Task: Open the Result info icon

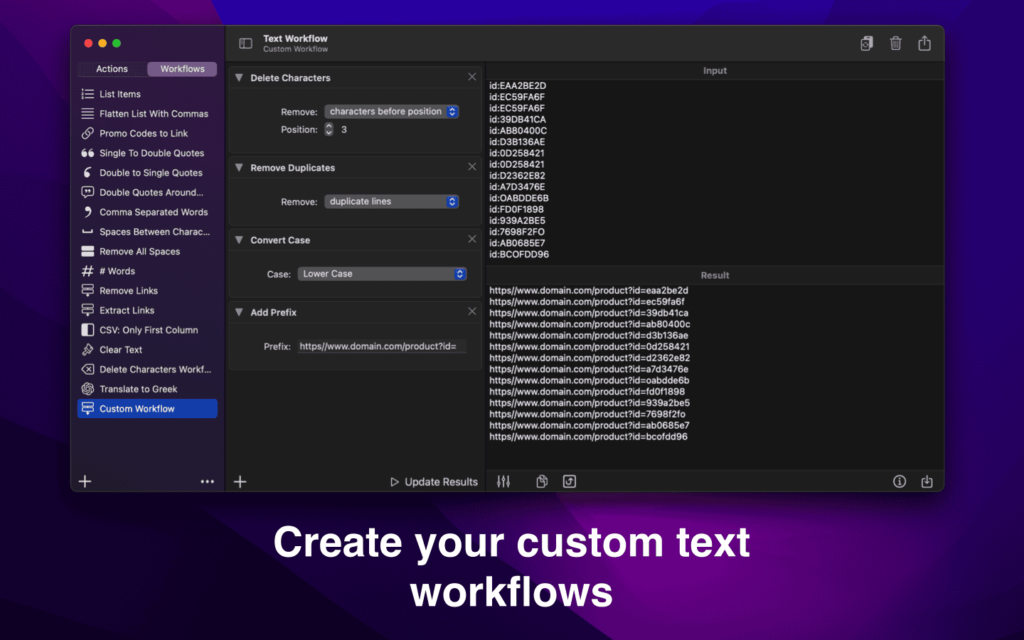Action: click(899, 481)
